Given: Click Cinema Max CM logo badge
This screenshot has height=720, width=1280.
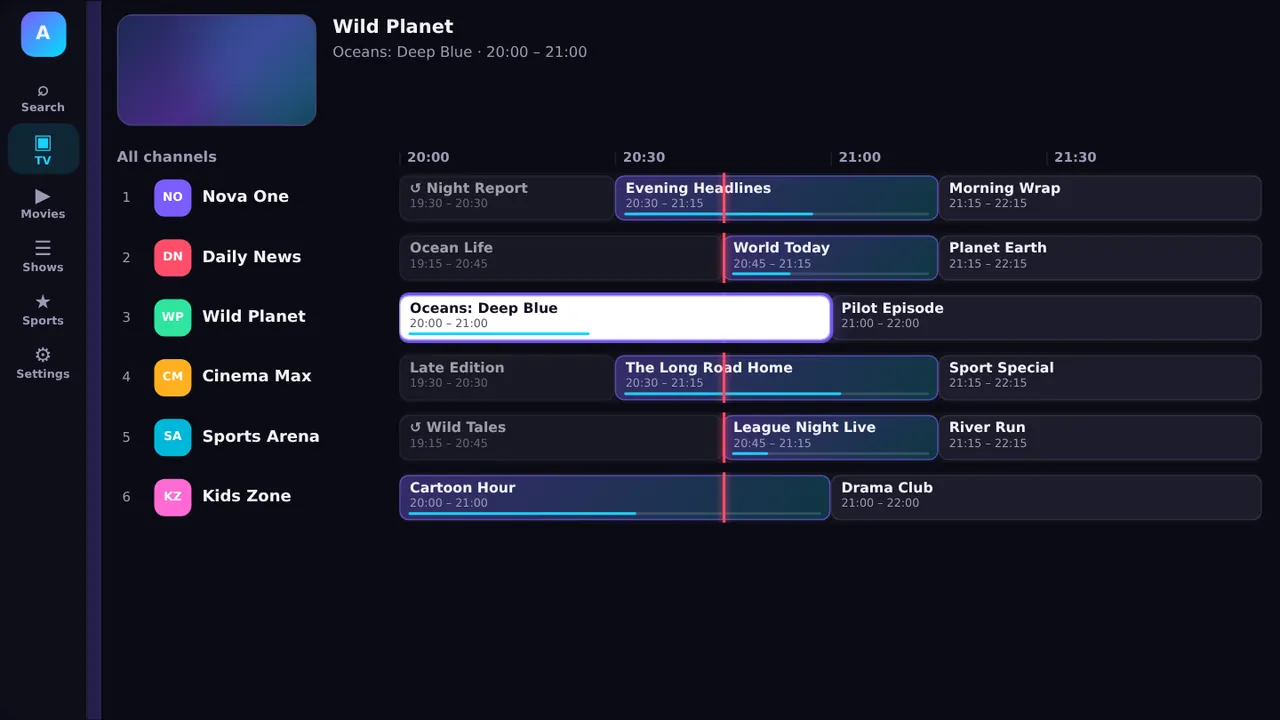Looking at the screenshot, I should coord(172,377).
